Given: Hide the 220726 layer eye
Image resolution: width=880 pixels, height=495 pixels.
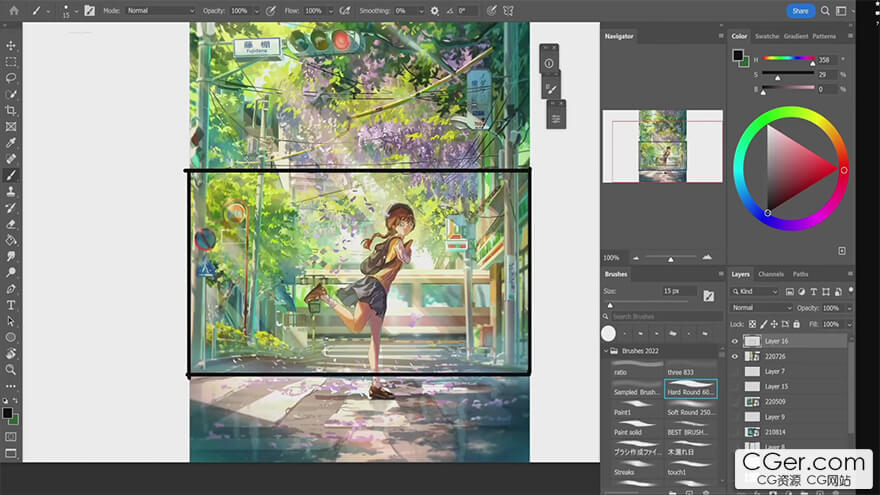Looking at the screenshot, I should pyautogui.click(x=735, y=356).
